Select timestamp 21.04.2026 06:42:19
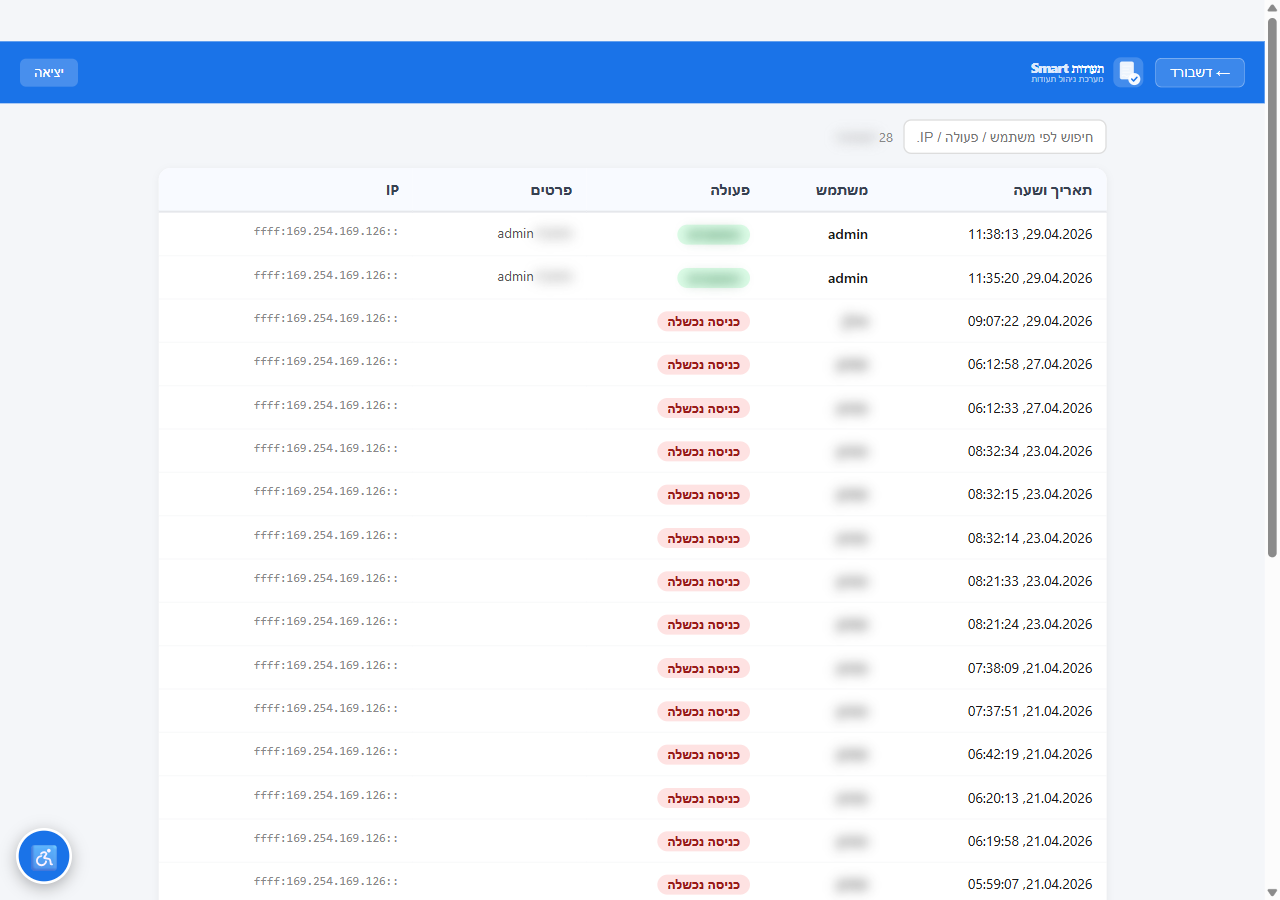The image size is (1280, 900). (x=1030, y=754)
